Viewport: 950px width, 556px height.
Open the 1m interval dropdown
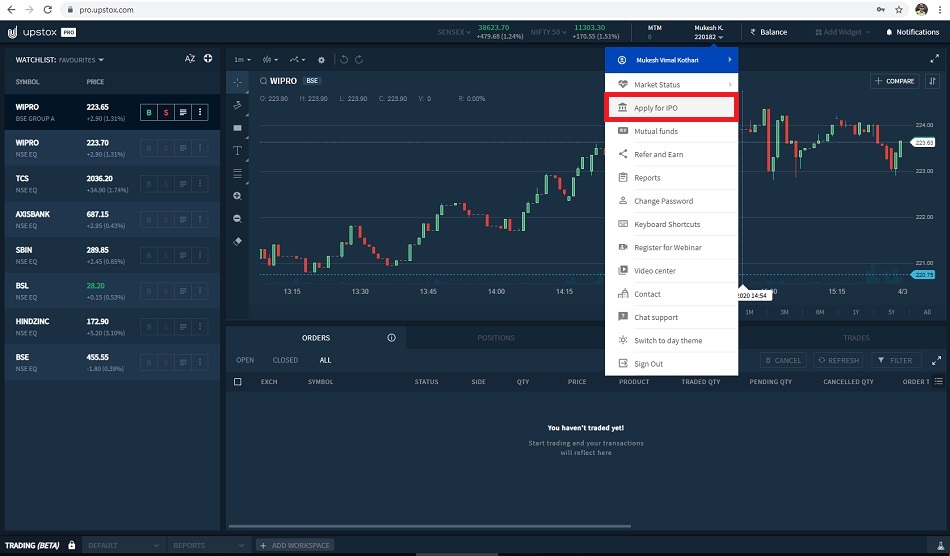point(242,60)
